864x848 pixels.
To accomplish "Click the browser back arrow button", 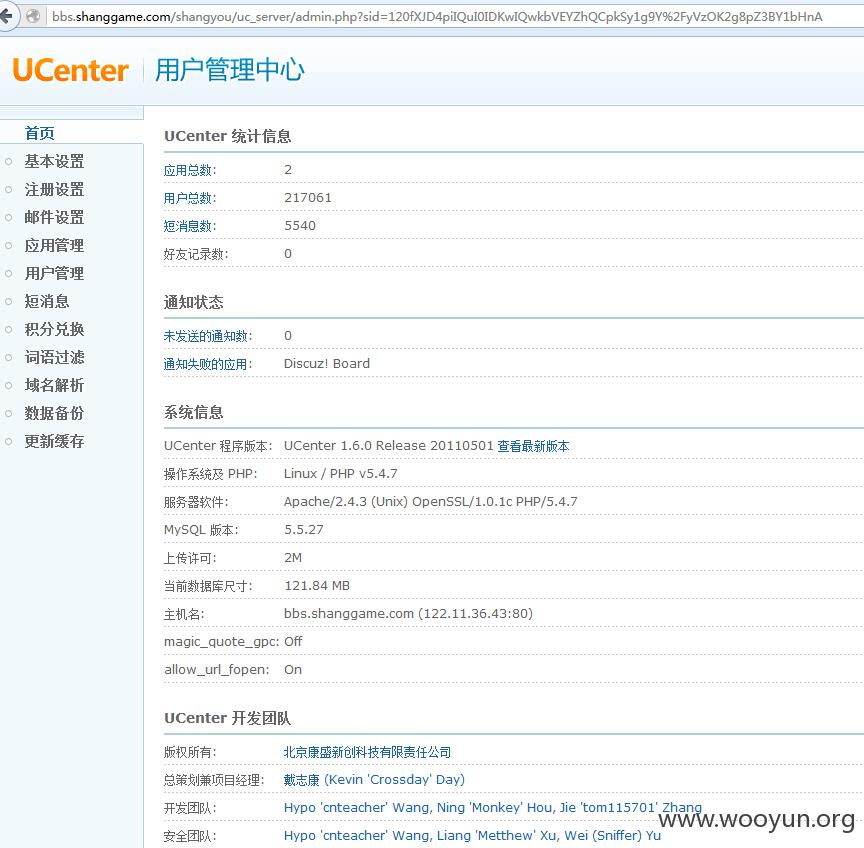I will coord(6,17).
